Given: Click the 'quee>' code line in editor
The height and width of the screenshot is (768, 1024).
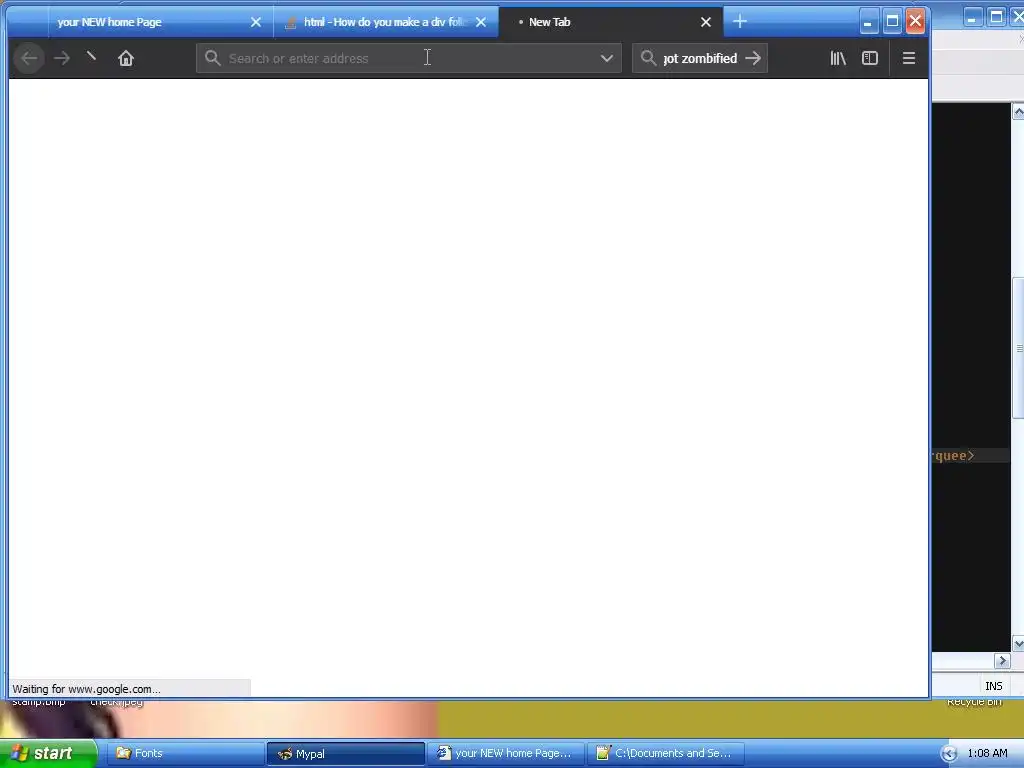Looking at the screenshot, I should [x=954, y=456].
